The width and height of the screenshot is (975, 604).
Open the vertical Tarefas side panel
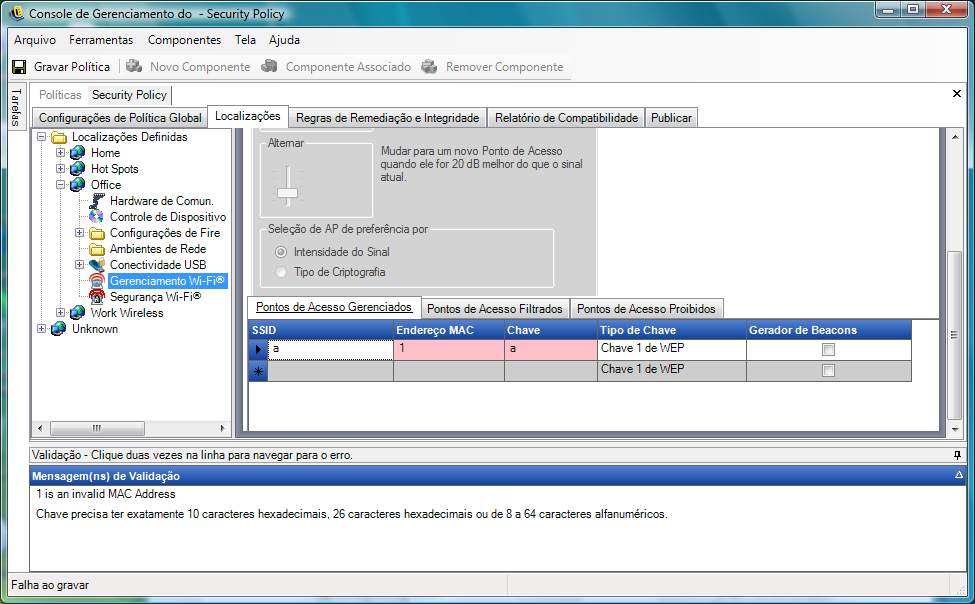17,106
